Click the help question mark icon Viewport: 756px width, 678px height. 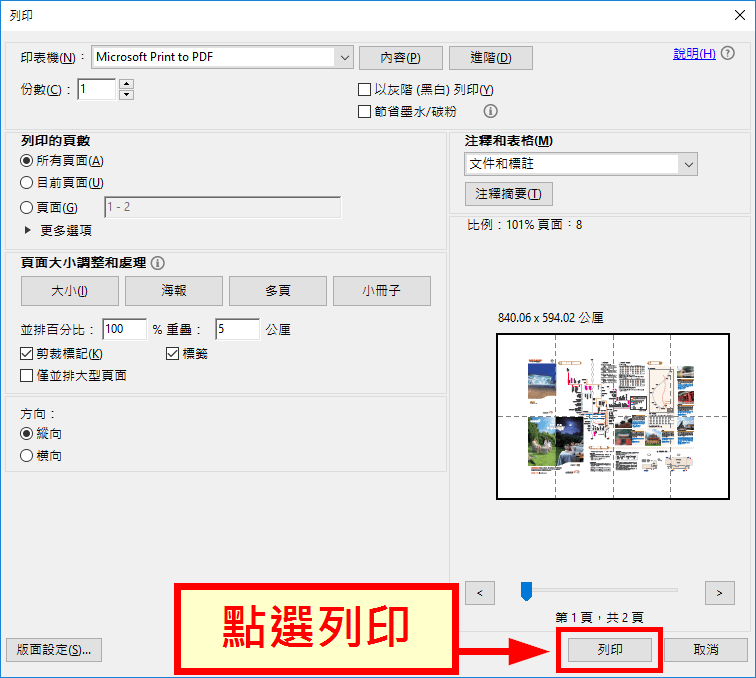click(727, 54)
